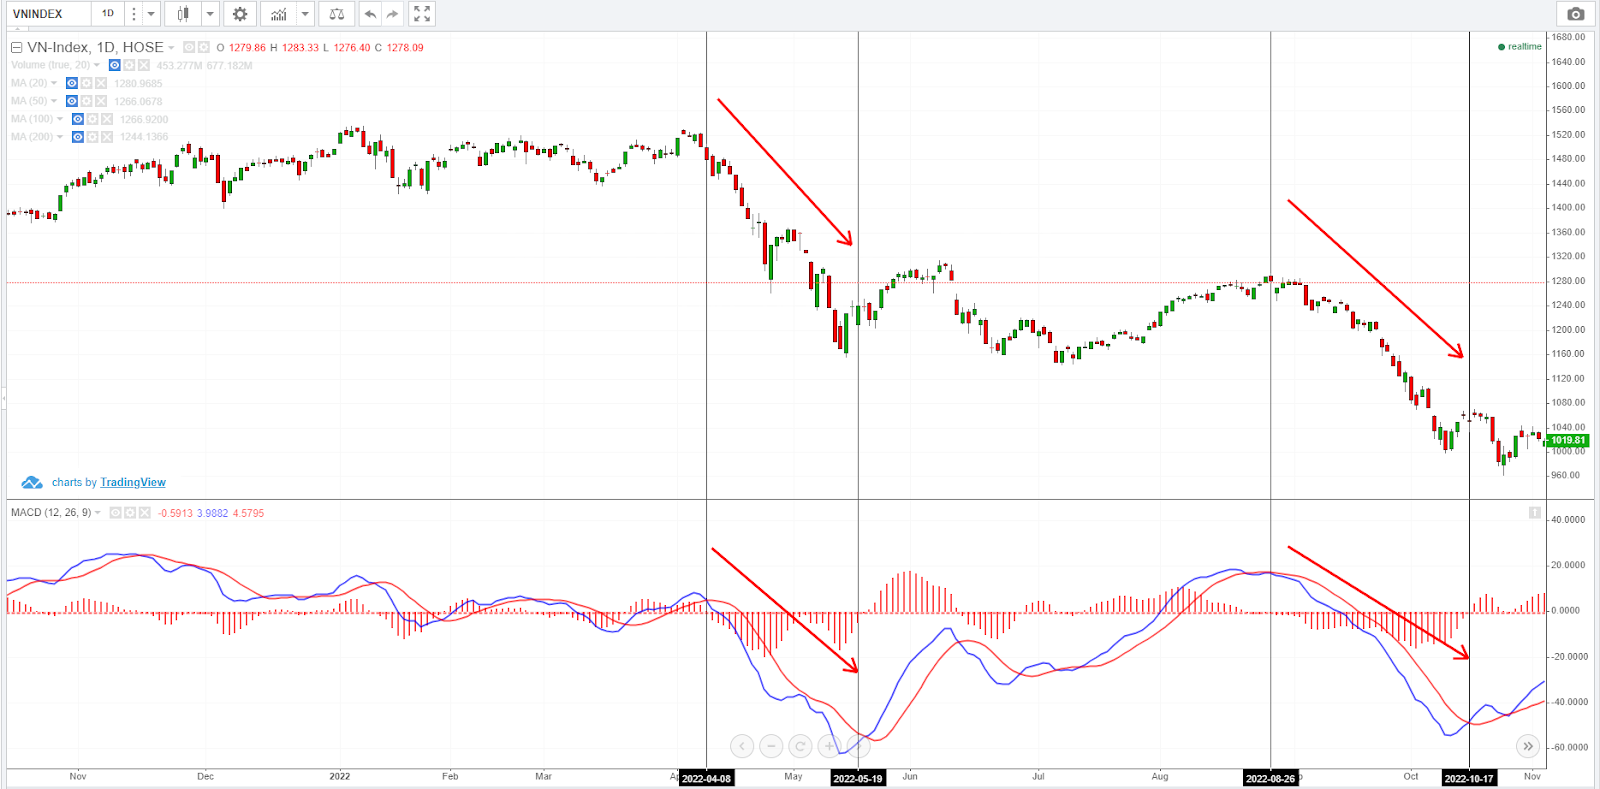This screenshot has width=1600, height=789.
Task: Open MA (20) settings gear
Action: click(x=86, y=83)
